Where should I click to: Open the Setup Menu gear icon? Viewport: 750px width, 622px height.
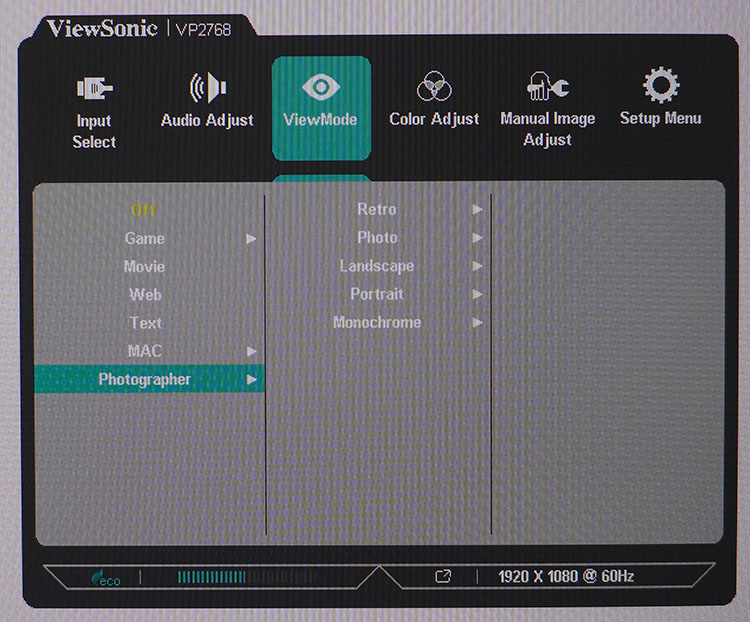tap(661, 85)
